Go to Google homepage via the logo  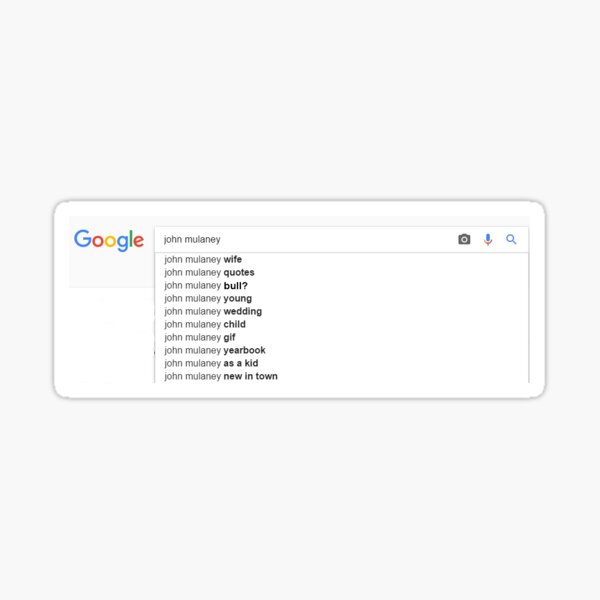pyautogui.click(x=109, y=240)
